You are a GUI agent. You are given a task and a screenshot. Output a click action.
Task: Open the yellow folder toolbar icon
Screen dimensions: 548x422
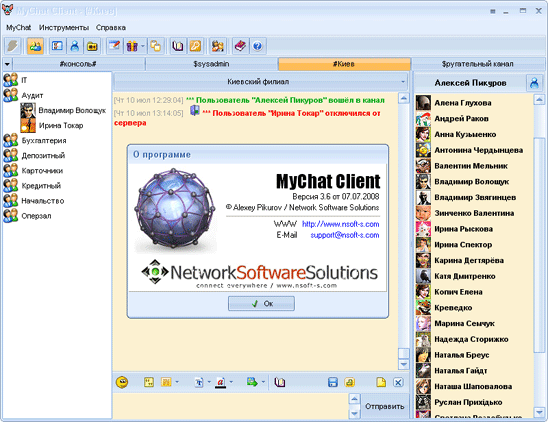click(92, 46)
